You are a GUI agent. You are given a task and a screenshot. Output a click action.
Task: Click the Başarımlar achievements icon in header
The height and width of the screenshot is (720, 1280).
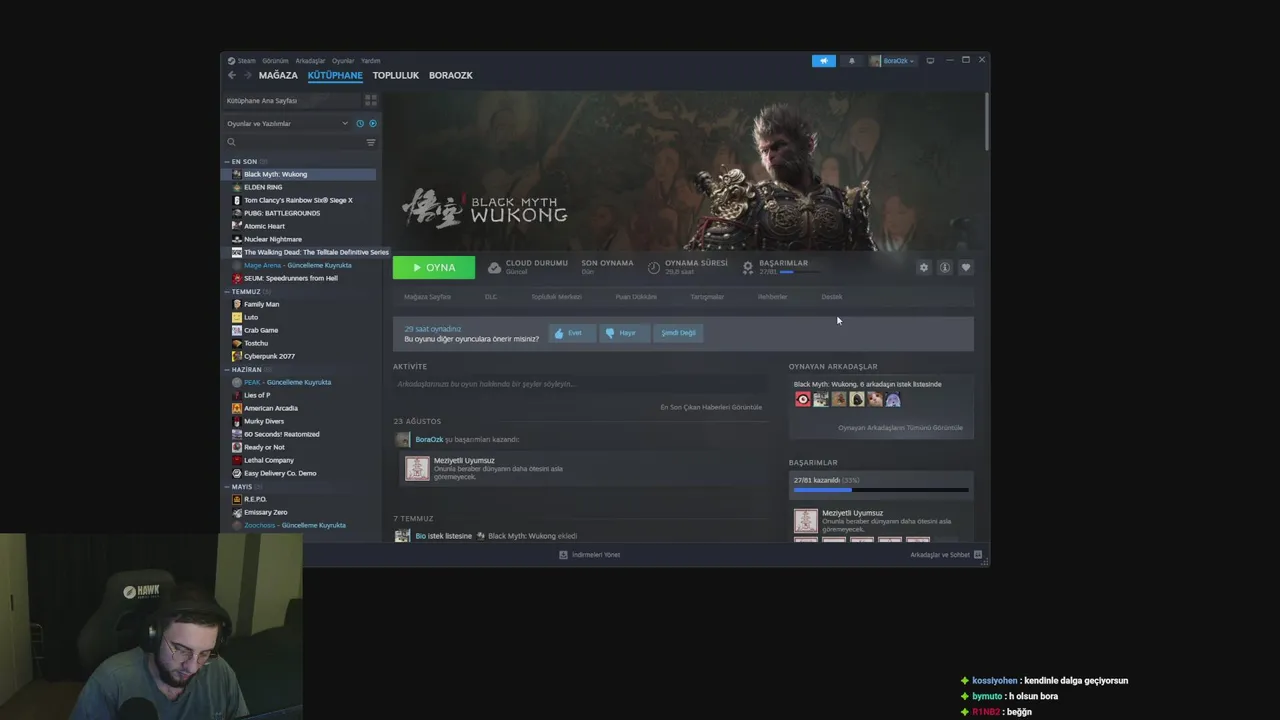tap(748, 268)
